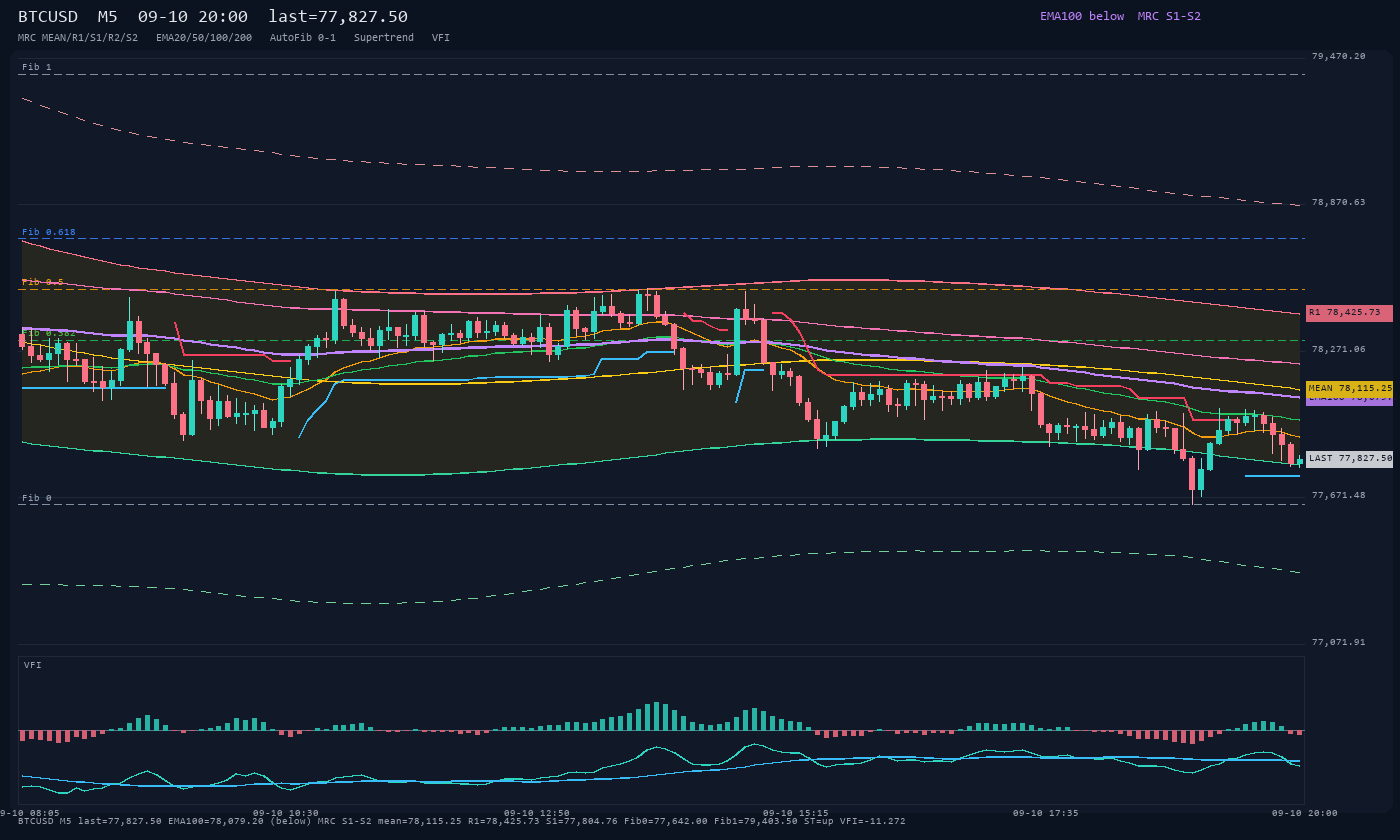Screen dimensions: 1400x840
Task: Select the AutoFib 0-1 indicator label
Action: coord(303,38)
